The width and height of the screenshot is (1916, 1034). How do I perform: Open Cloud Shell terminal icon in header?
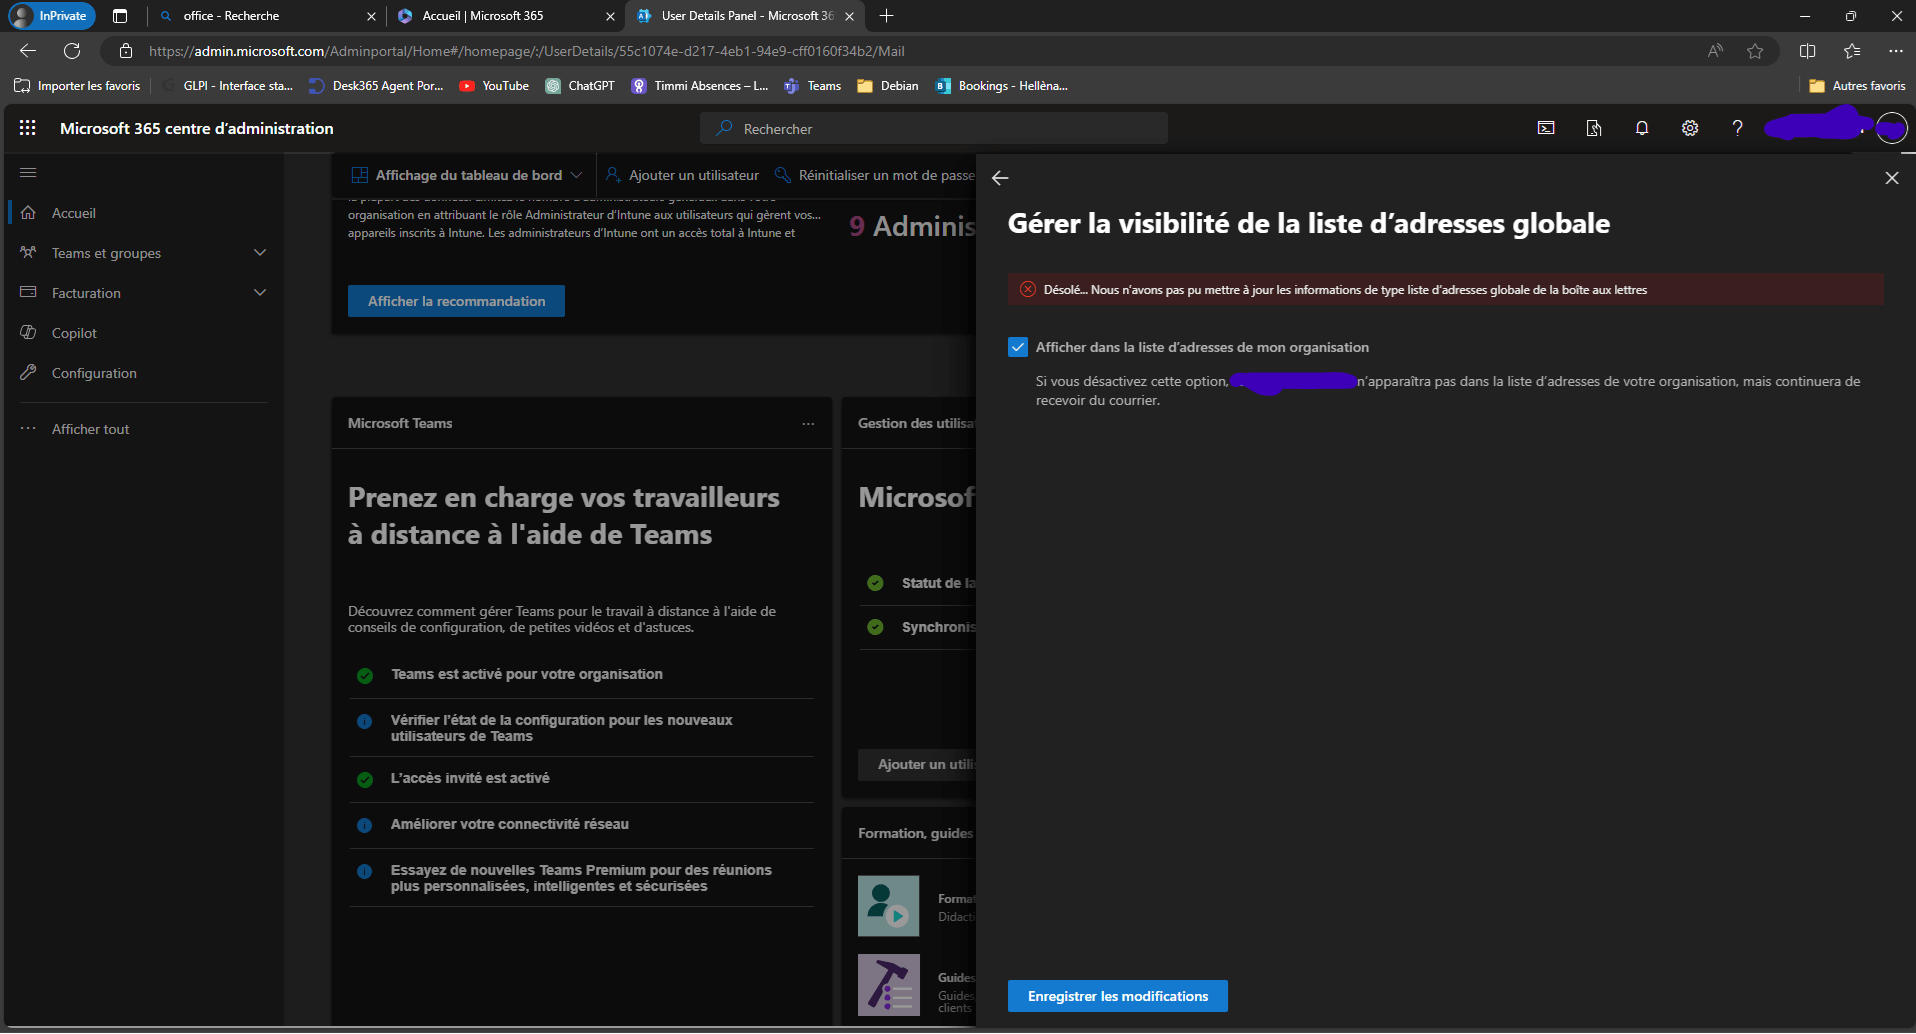click(1546, 128)
